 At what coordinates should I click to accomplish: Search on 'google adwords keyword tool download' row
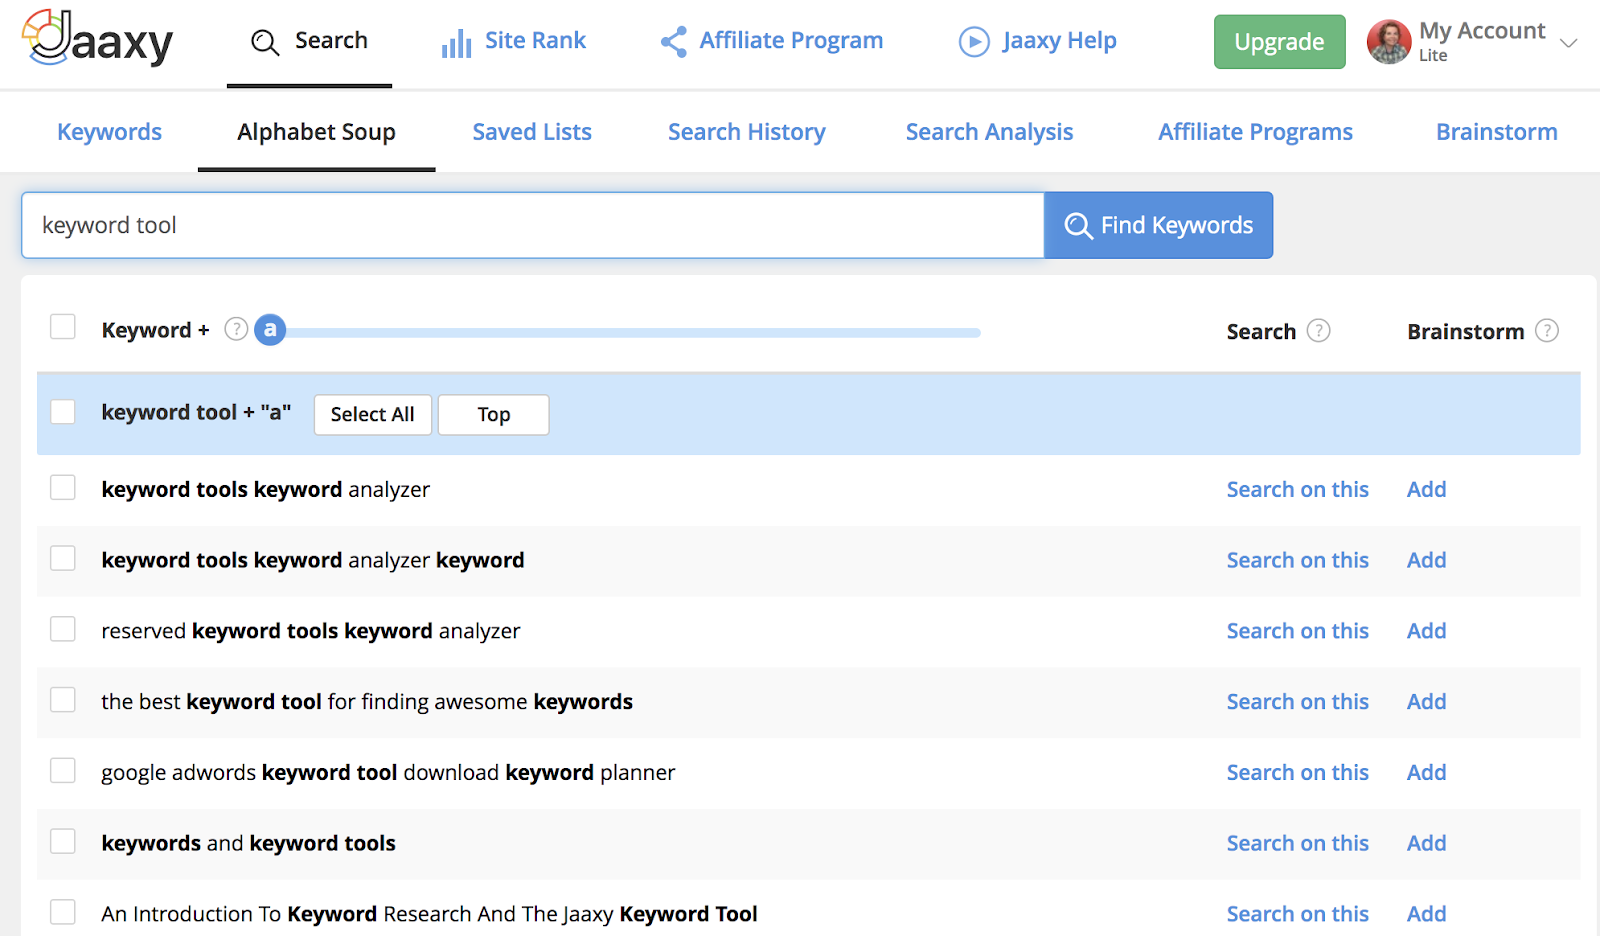pyautogui.click(x=1297, y=772)
